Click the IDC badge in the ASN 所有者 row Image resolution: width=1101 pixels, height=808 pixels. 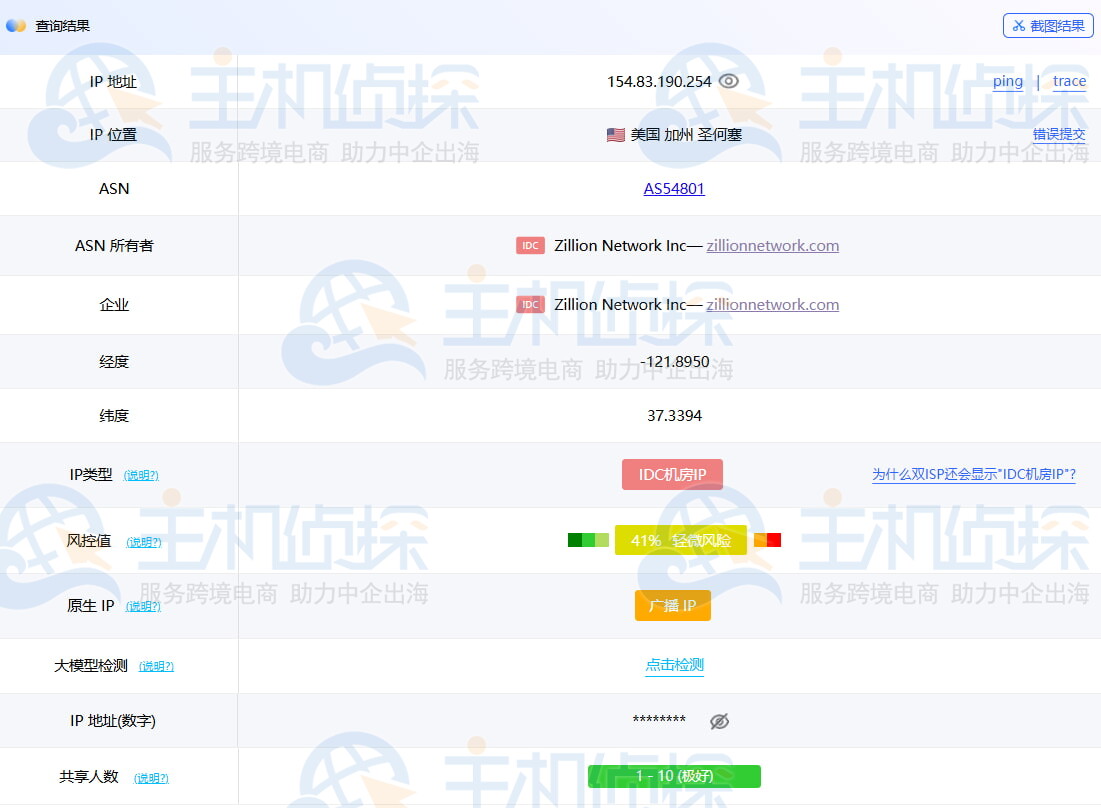[x=530, y=245]
